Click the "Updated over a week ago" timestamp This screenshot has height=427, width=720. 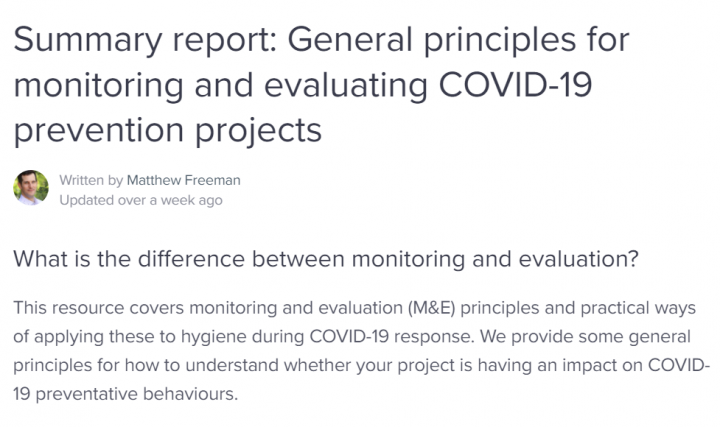(x=141, y=199)
